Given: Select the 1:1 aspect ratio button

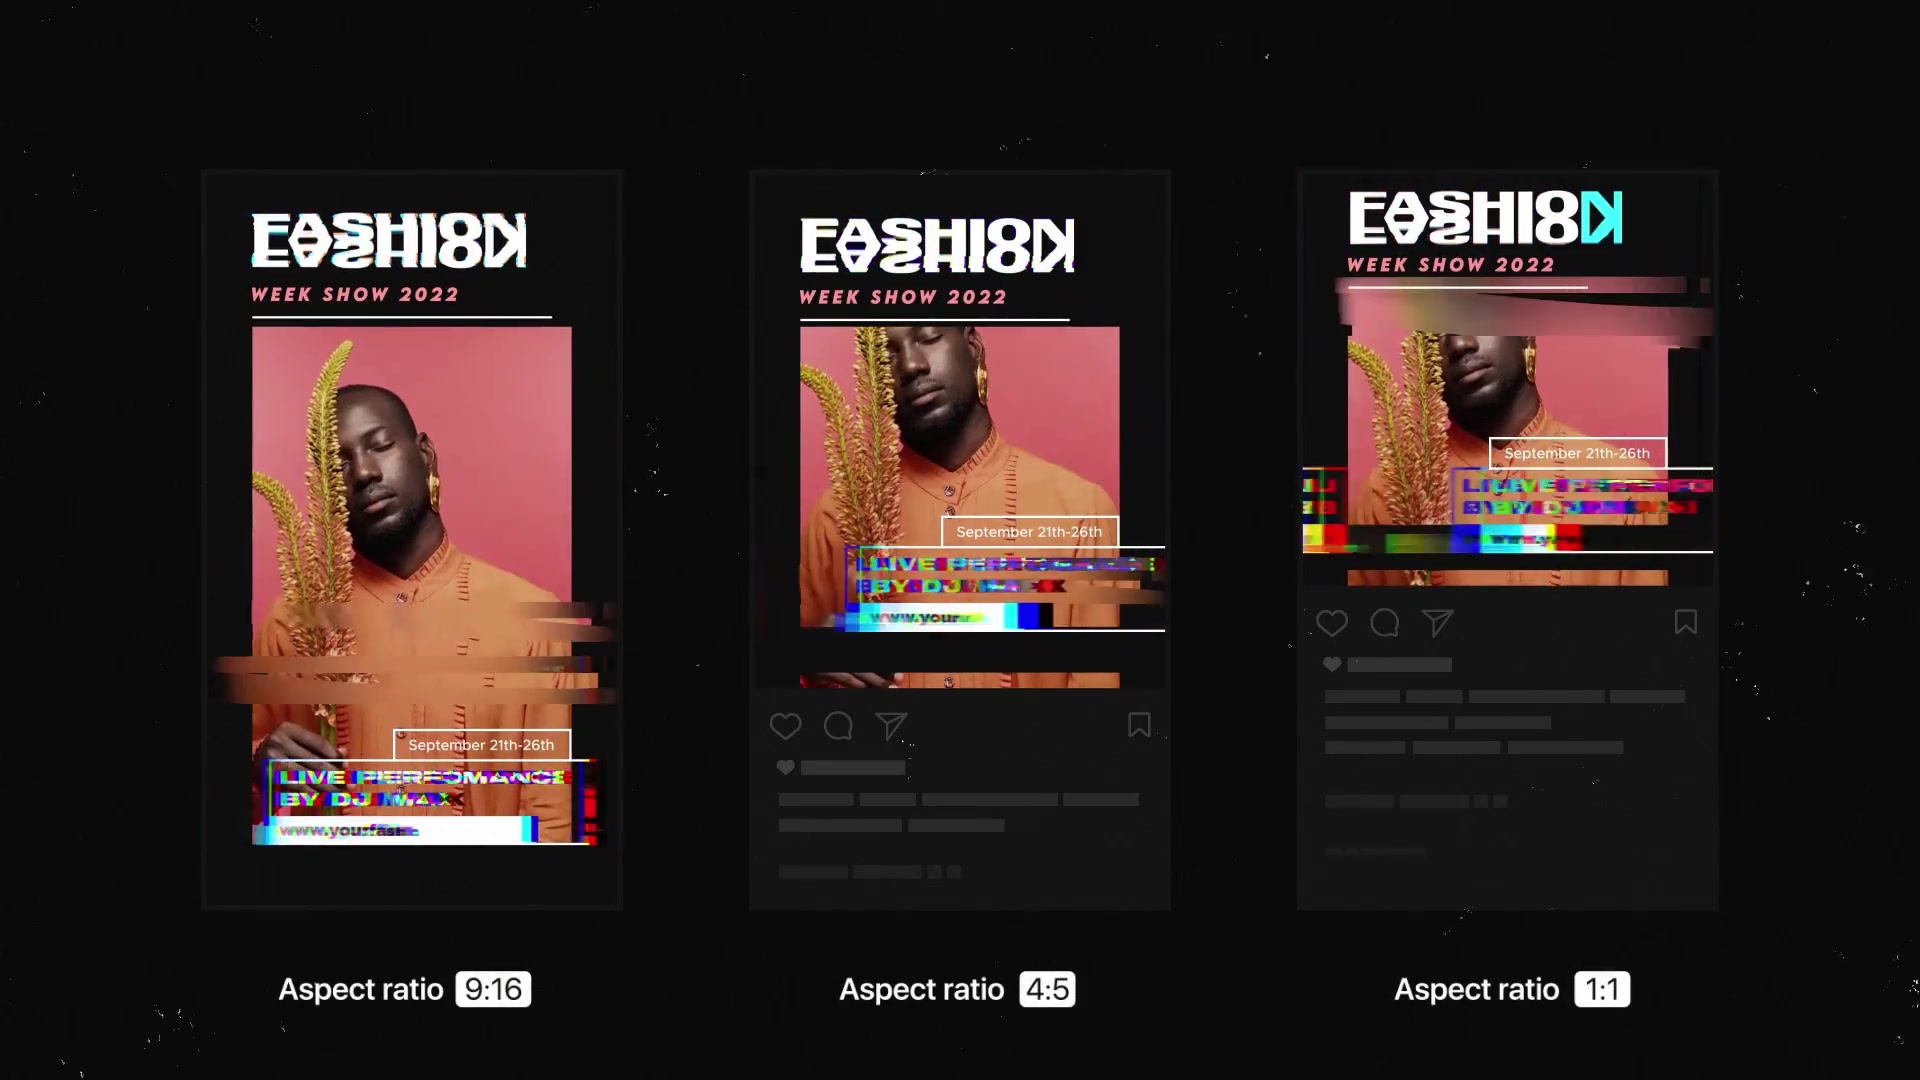Looking at the screenshot, I should tap(1602, 989).
